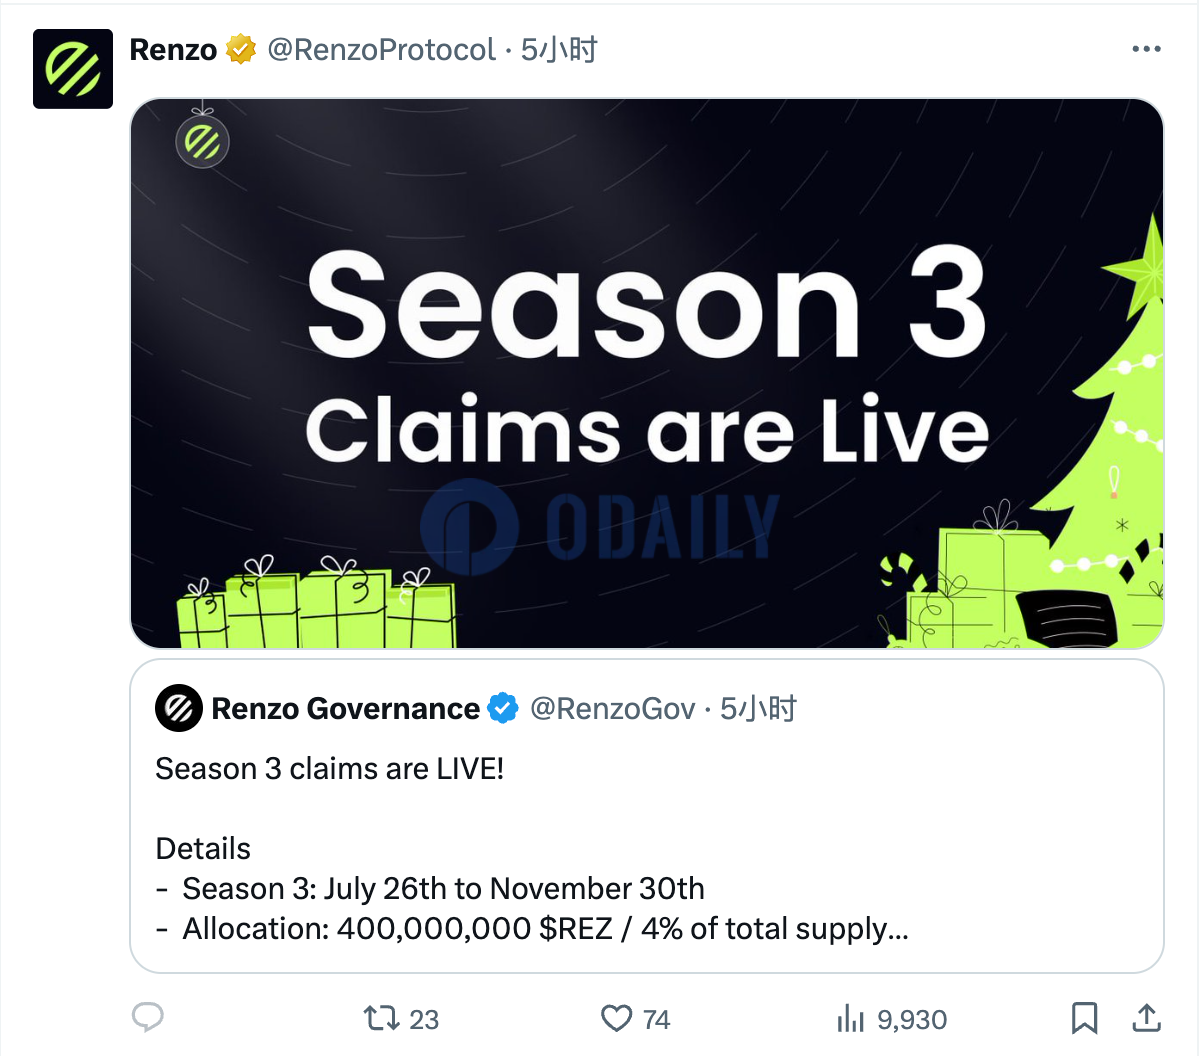This screenshot has width=1200, height=1056.
Task: Repost the tweet with 23 reposts
Action: 401,1019
